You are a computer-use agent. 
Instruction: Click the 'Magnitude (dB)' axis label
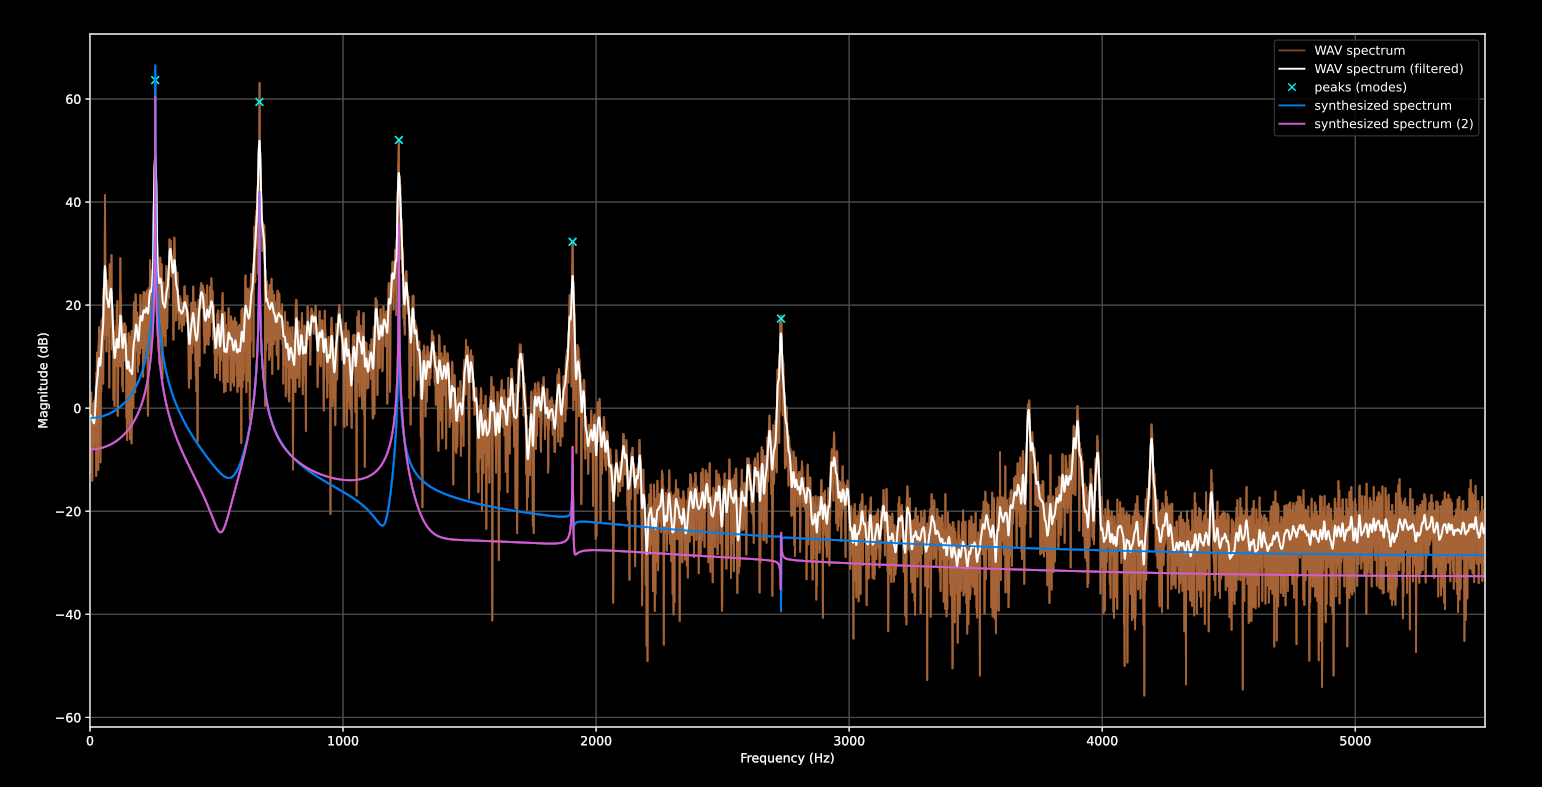click(44, 380)
